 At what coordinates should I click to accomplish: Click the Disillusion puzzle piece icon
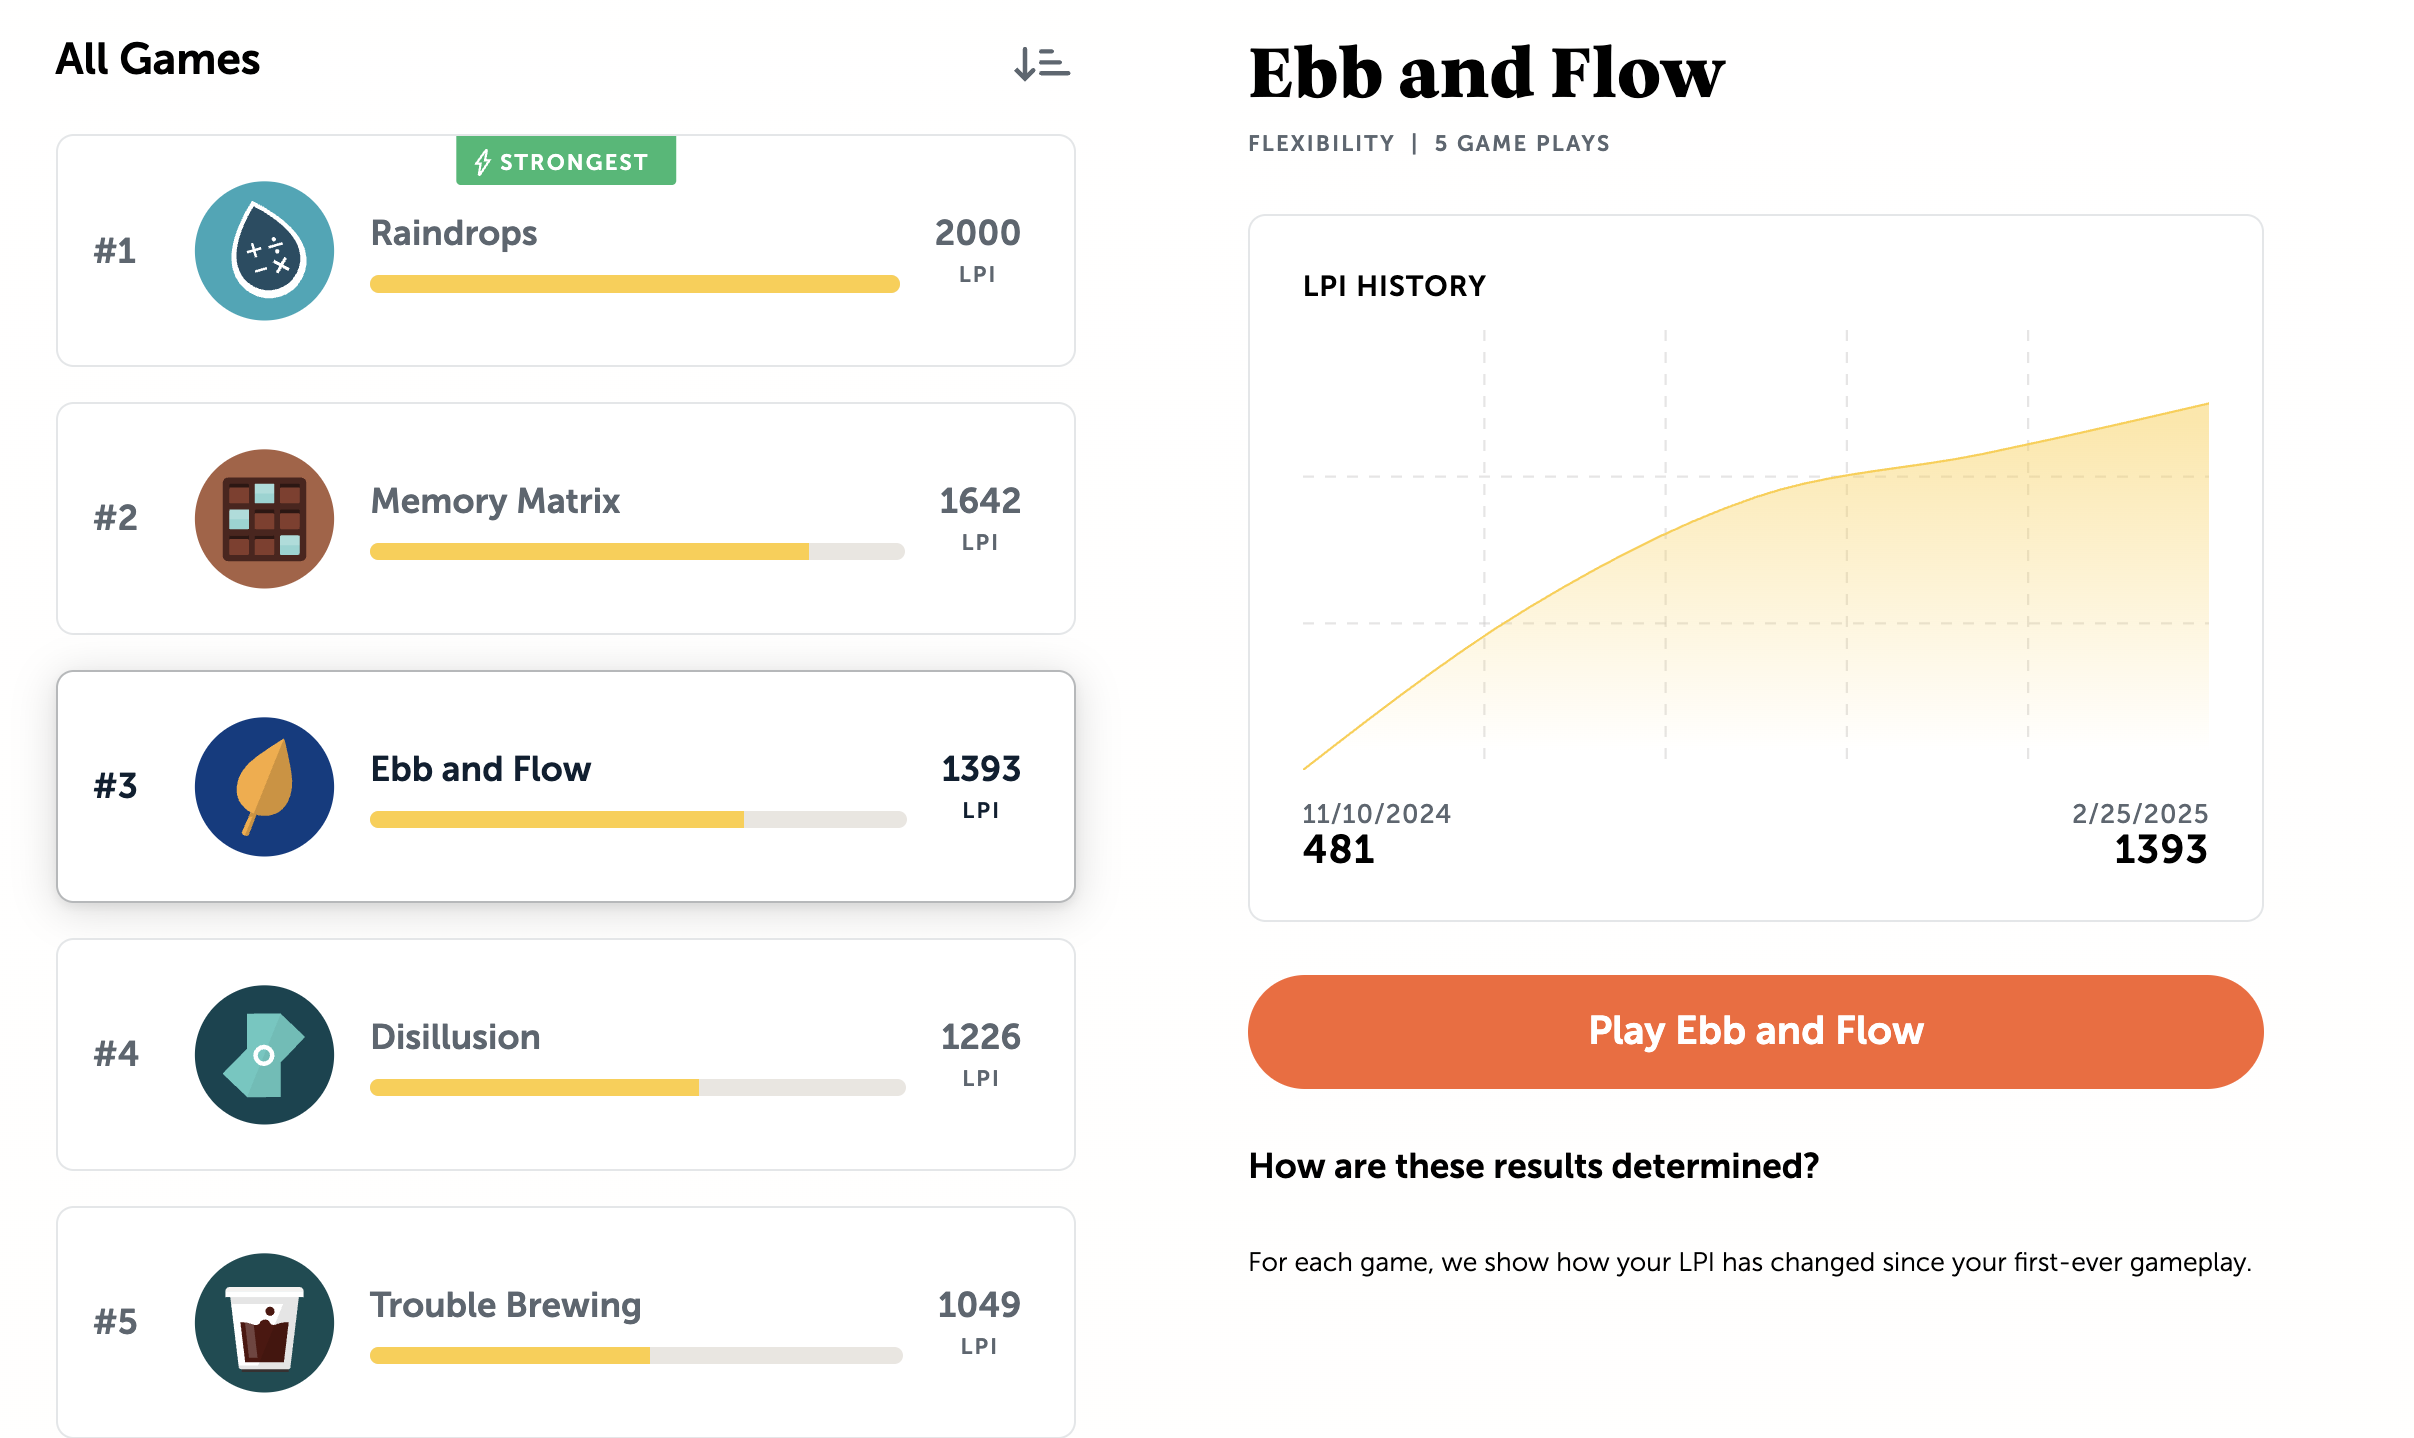[x=264, y=1054]
